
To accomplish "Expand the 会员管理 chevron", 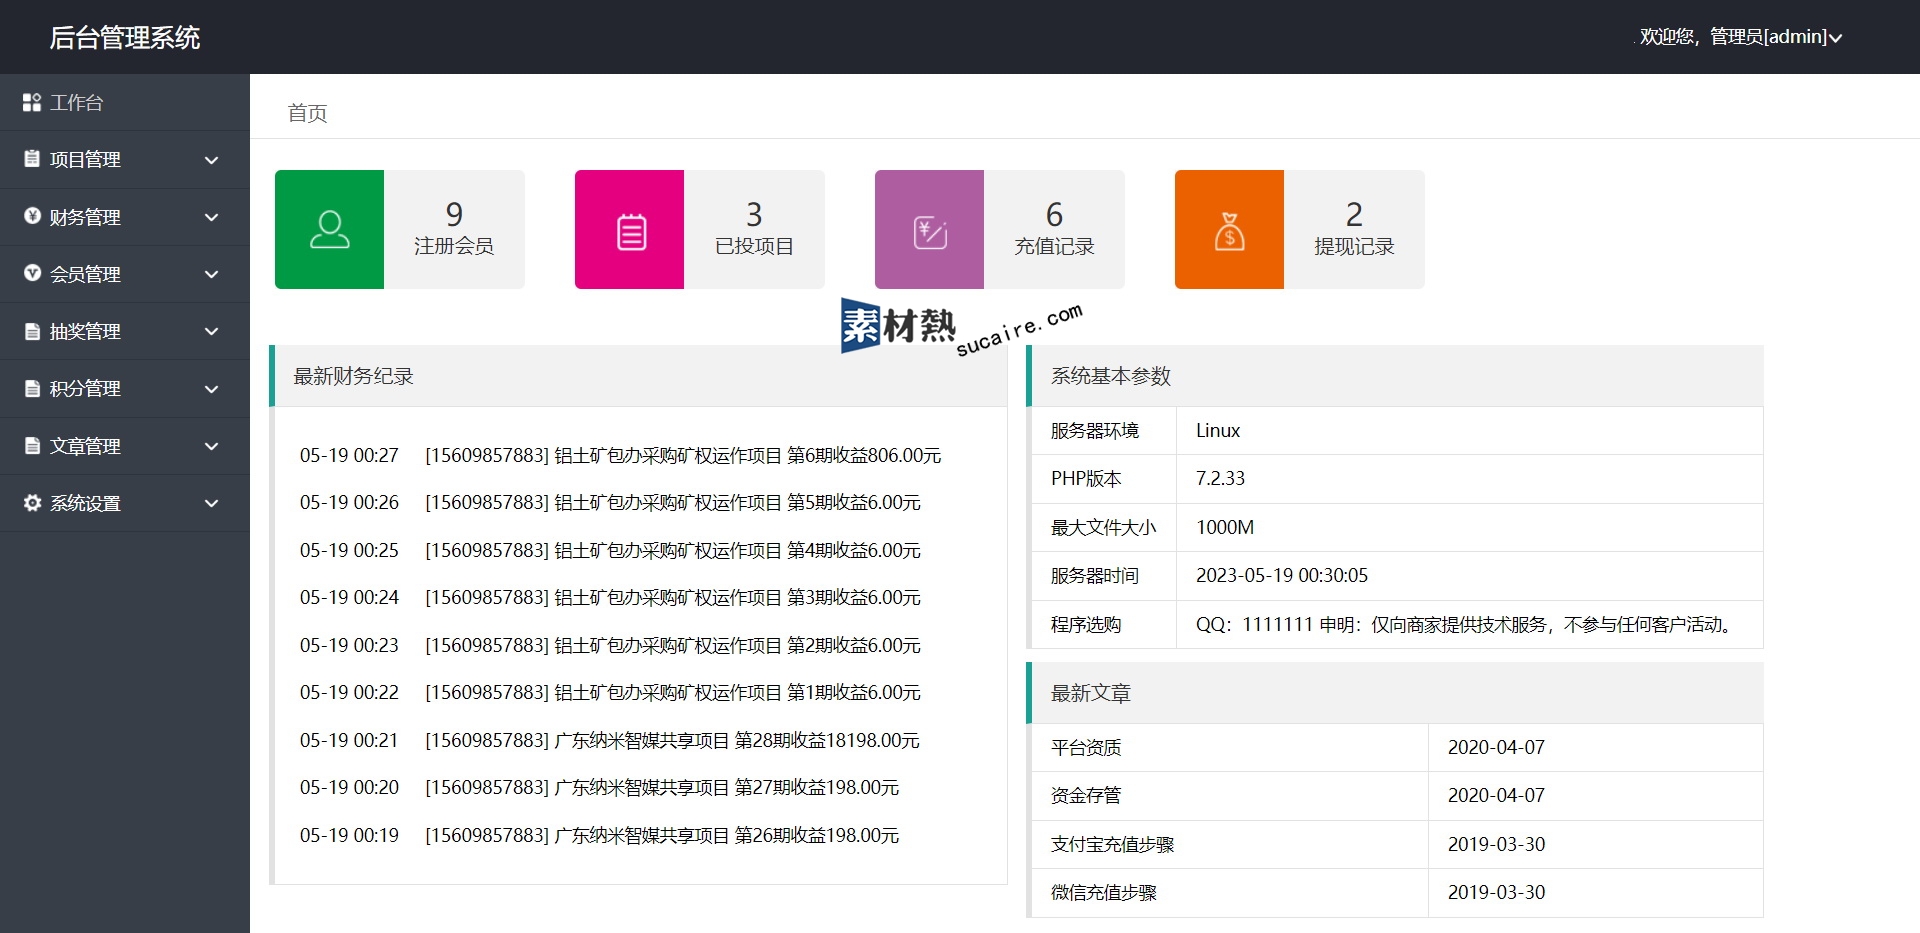I will [211, 274].
